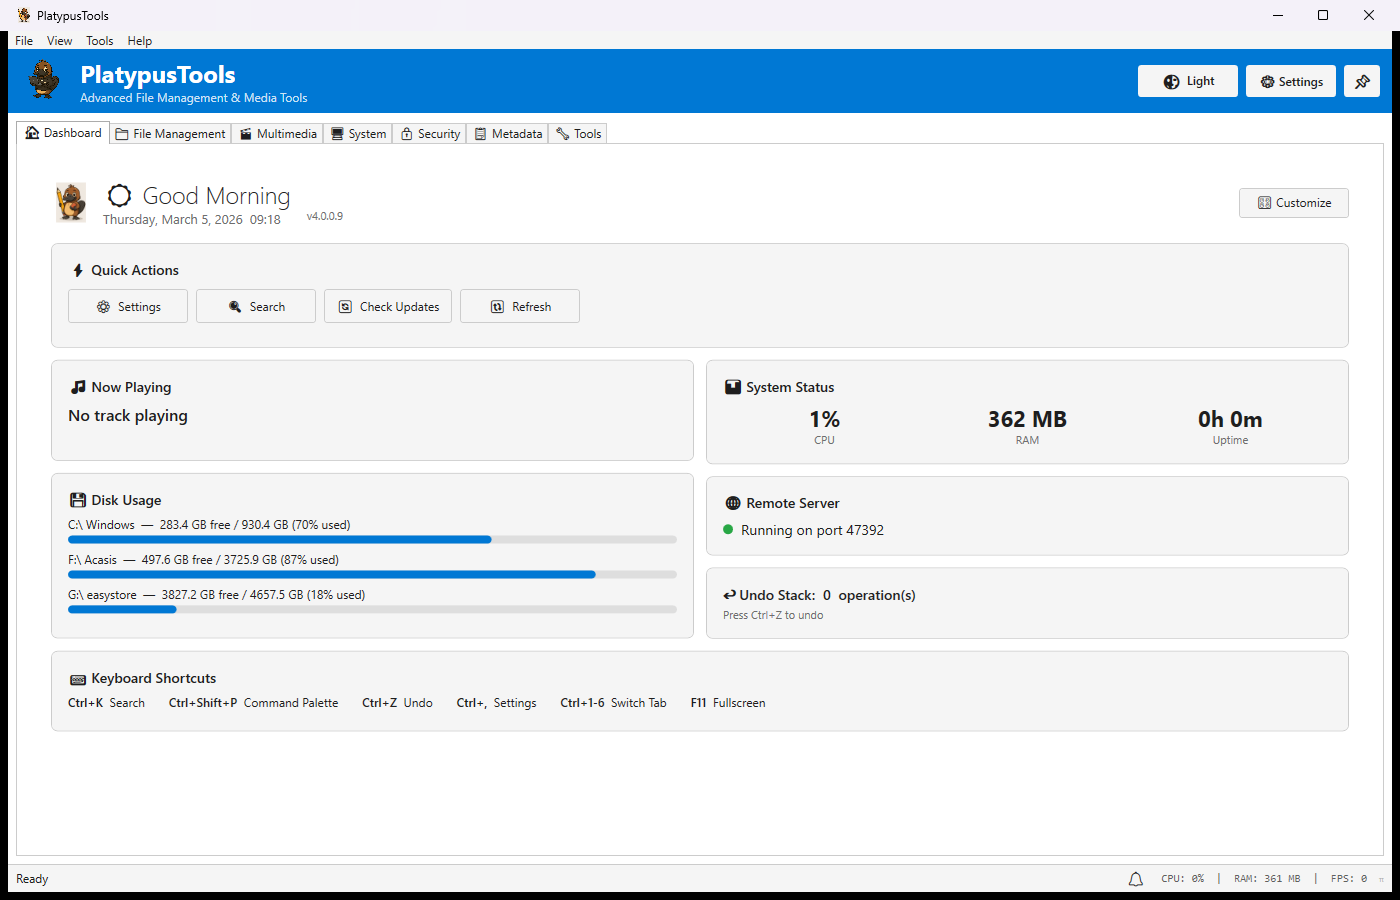Click the notification bell in the status bar
Viewport: 1400px width, 900px height.
1135,878
